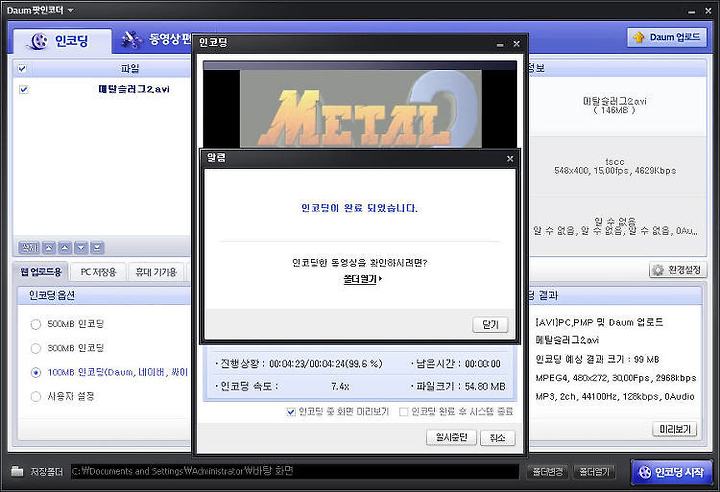
Task: Toggle the select-all checkbox in 파일 header
Action: click(22, 69)
